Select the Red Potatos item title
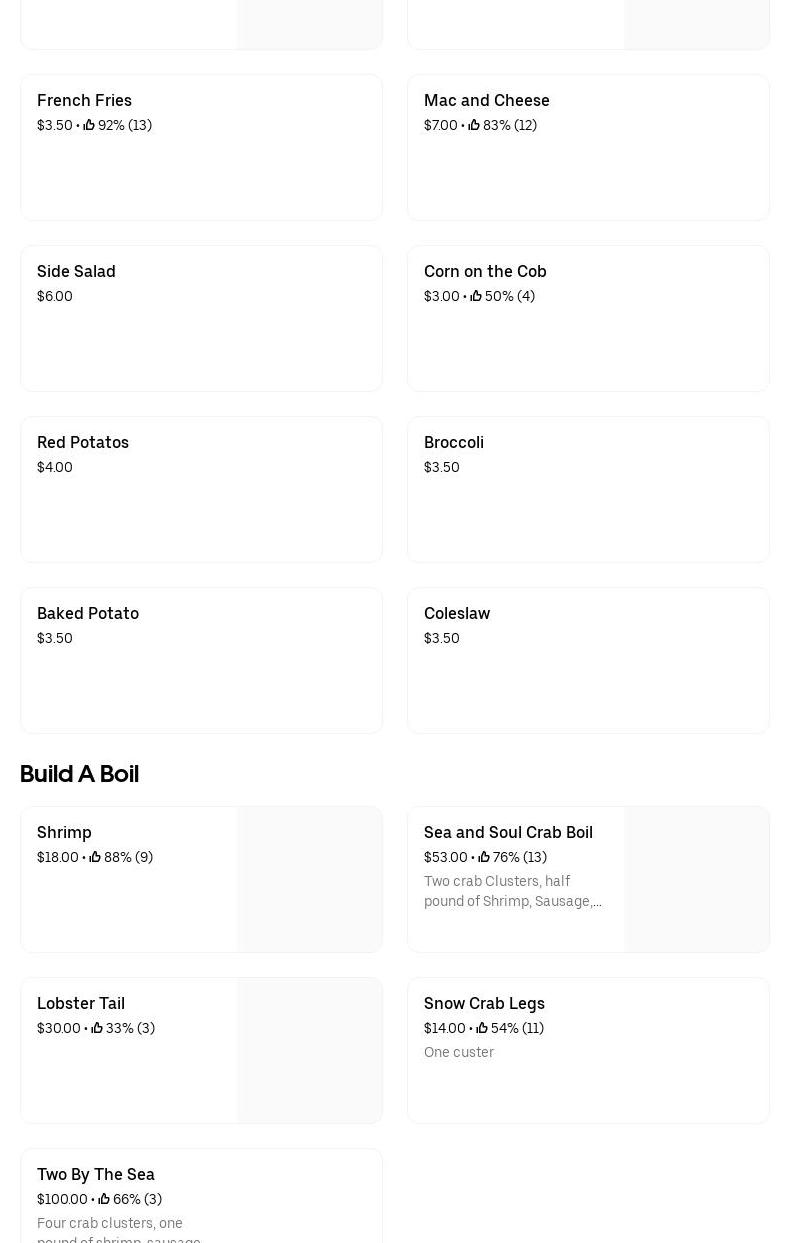 (83, 442)
